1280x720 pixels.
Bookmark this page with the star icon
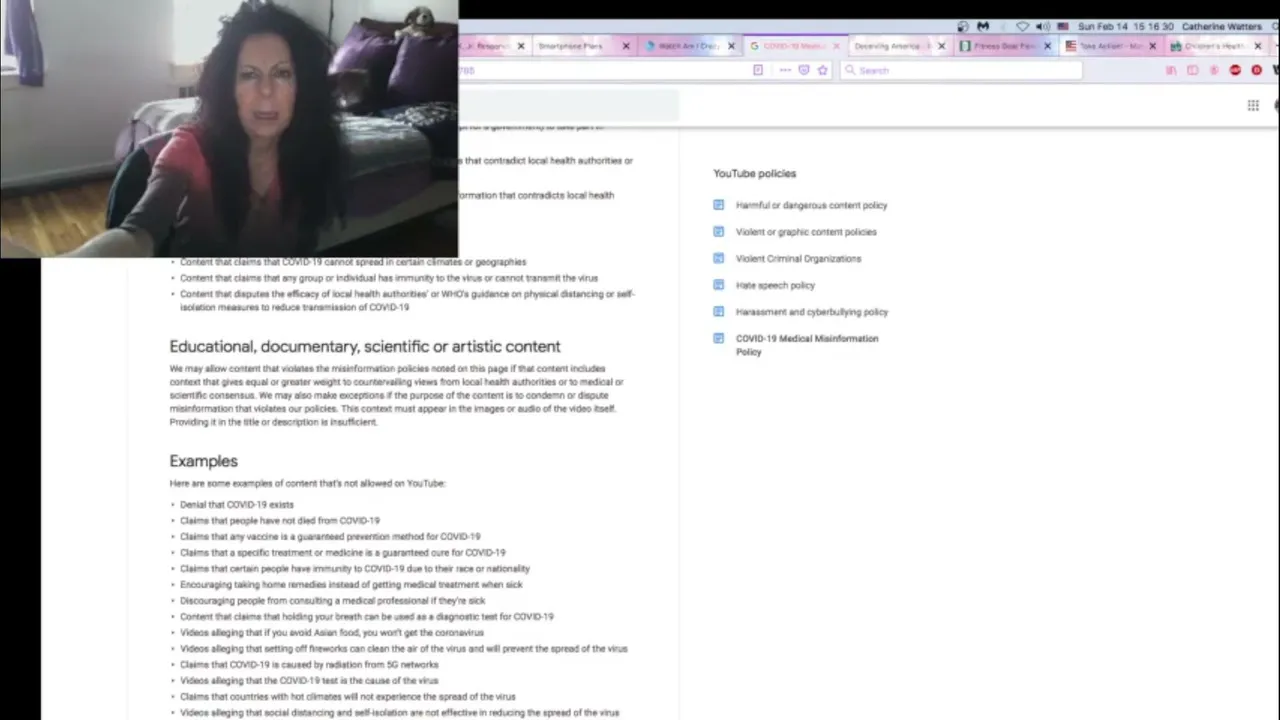823,70
